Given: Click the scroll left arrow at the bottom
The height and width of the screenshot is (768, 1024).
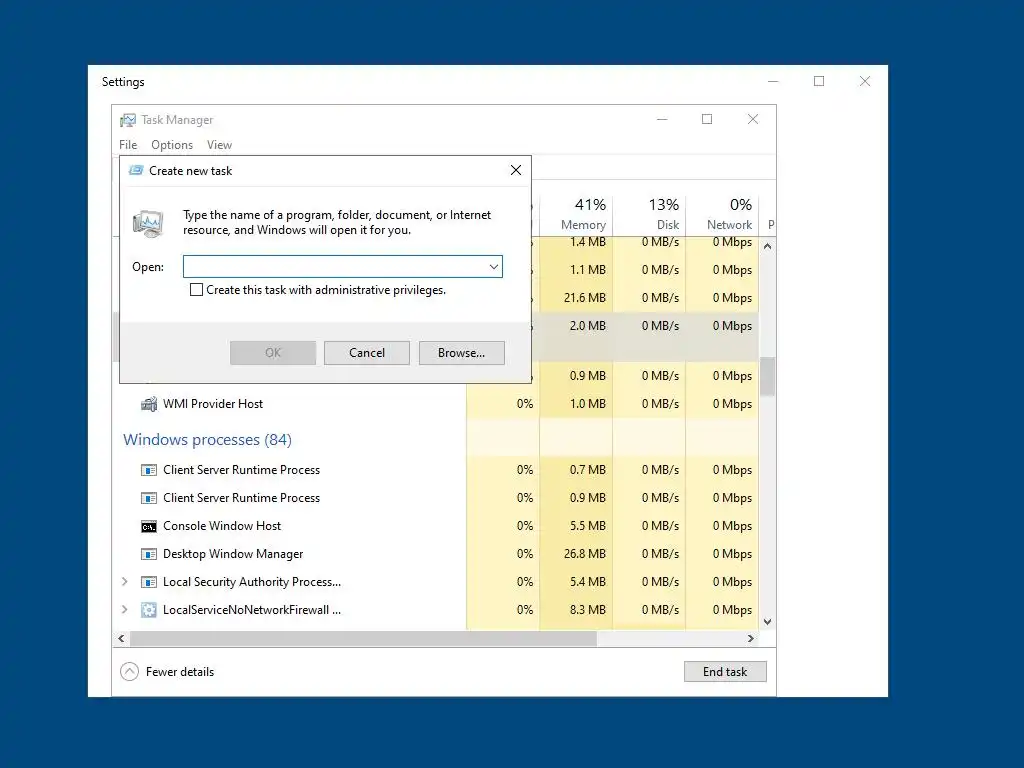Looking at the screenshot, I should [x=121, y=638].
